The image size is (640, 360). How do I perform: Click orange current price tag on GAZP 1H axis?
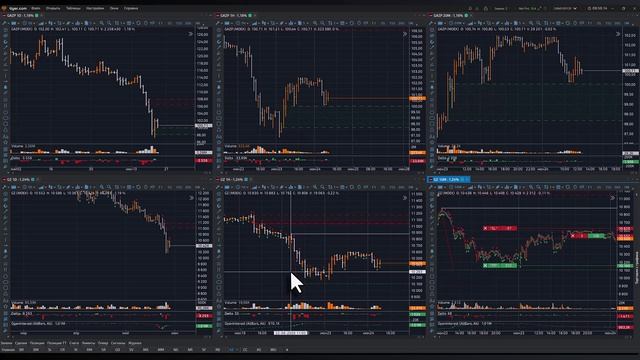tap(417, 98)
